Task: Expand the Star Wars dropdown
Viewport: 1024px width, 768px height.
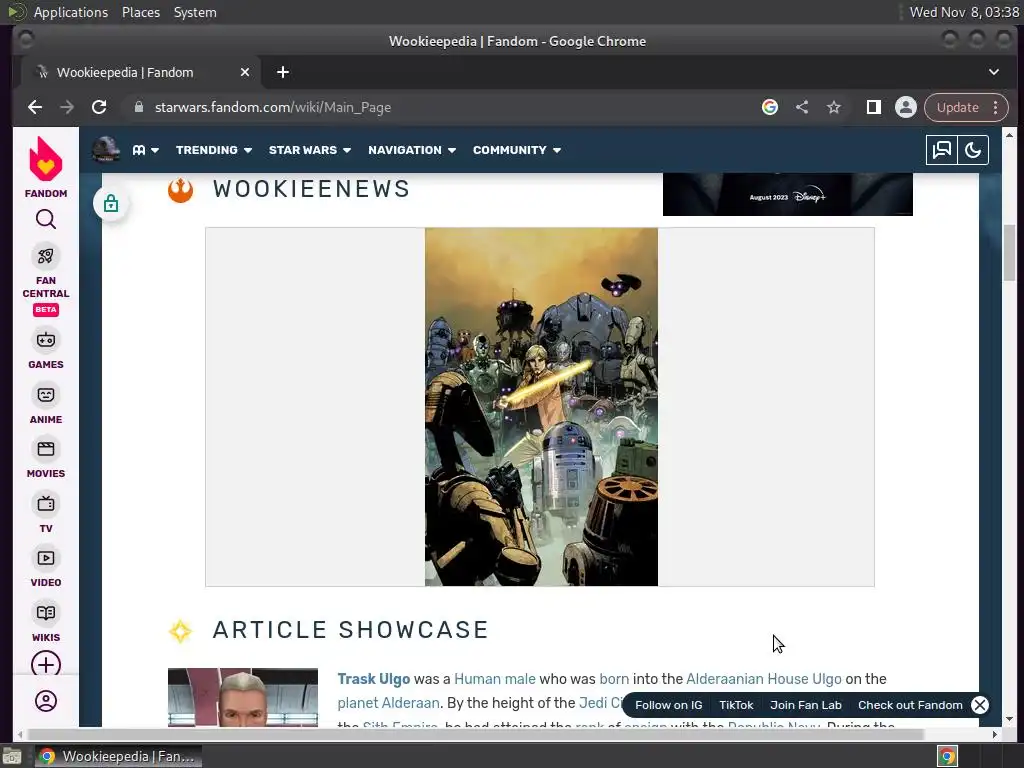Action: point(310,150)
